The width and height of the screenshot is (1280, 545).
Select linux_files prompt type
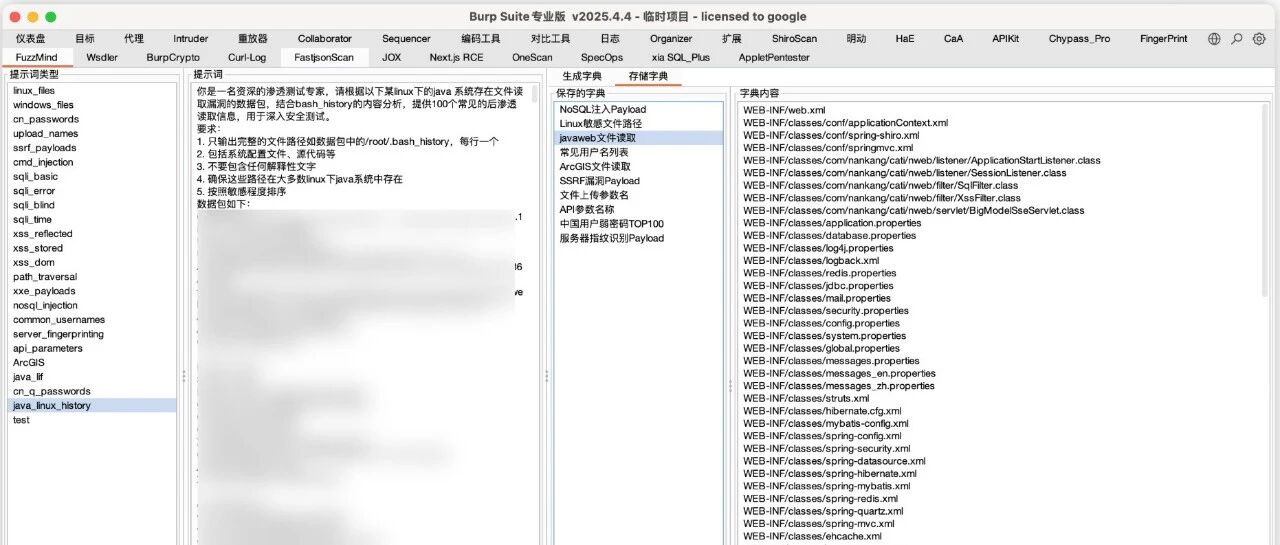(92, 90)
